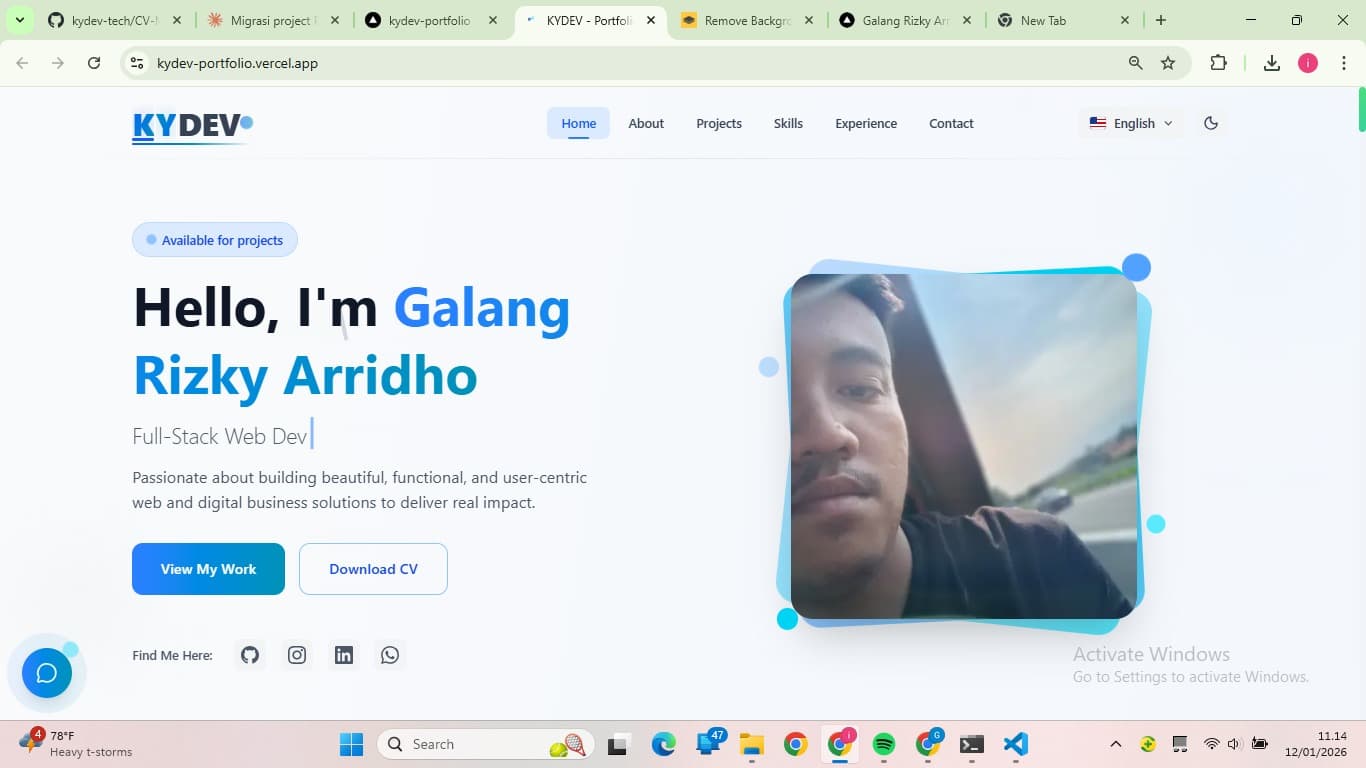Click the Chrome profile avatar icon
The image size is (1366, 768).
point(1307,62)
